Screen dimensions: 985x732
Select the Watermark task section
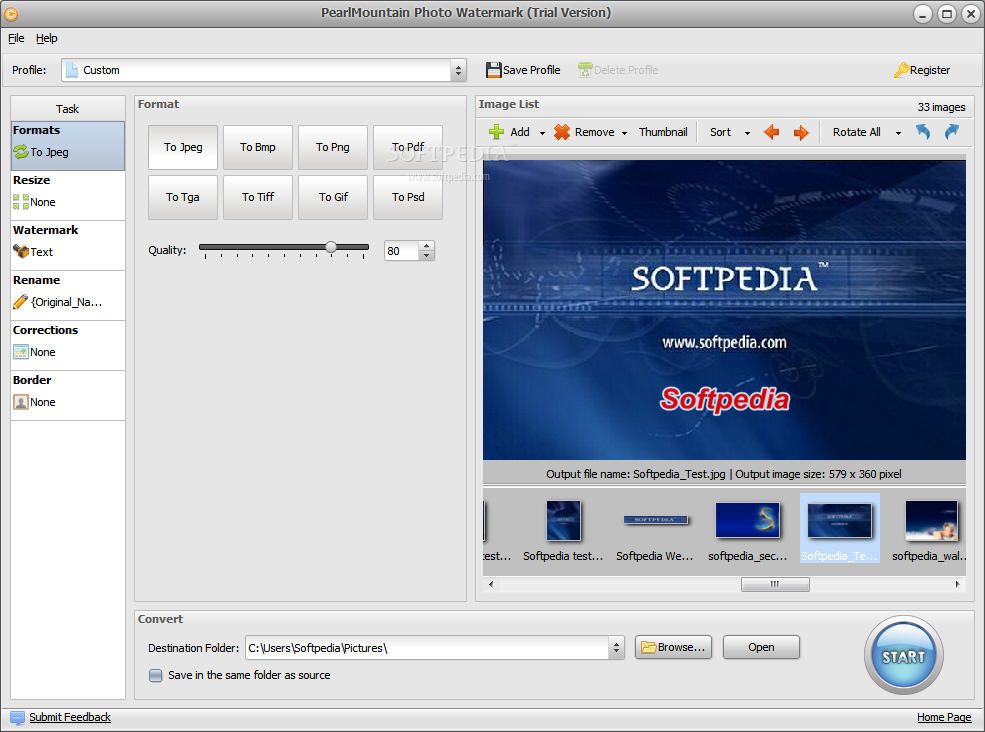tap(68, 246)
